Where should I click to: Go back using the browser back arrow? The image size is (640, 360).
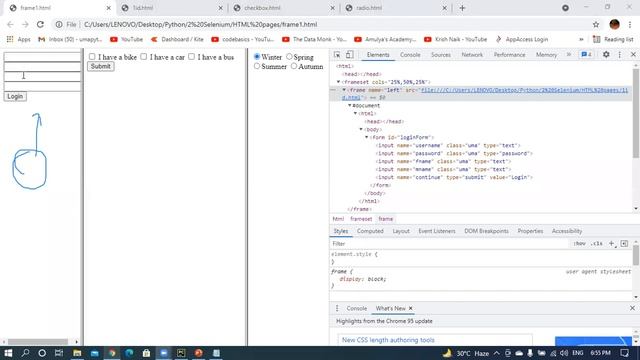pyautogui.click(x=10, y=24)
